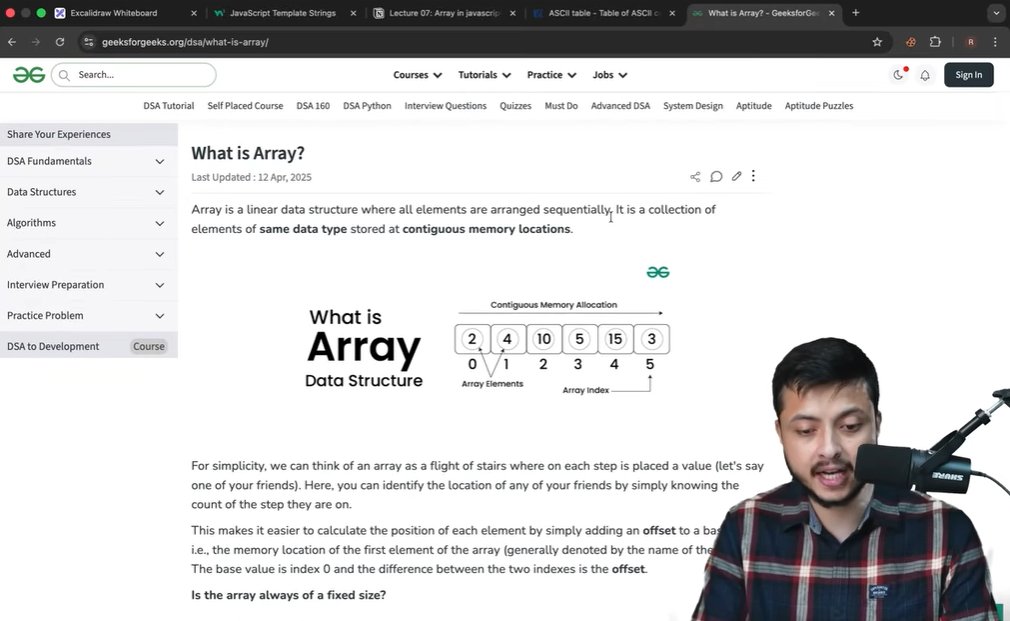Click the Sign In button
Image resolution: width=1010 pixels, height=621 pixels.
point(969,75)
